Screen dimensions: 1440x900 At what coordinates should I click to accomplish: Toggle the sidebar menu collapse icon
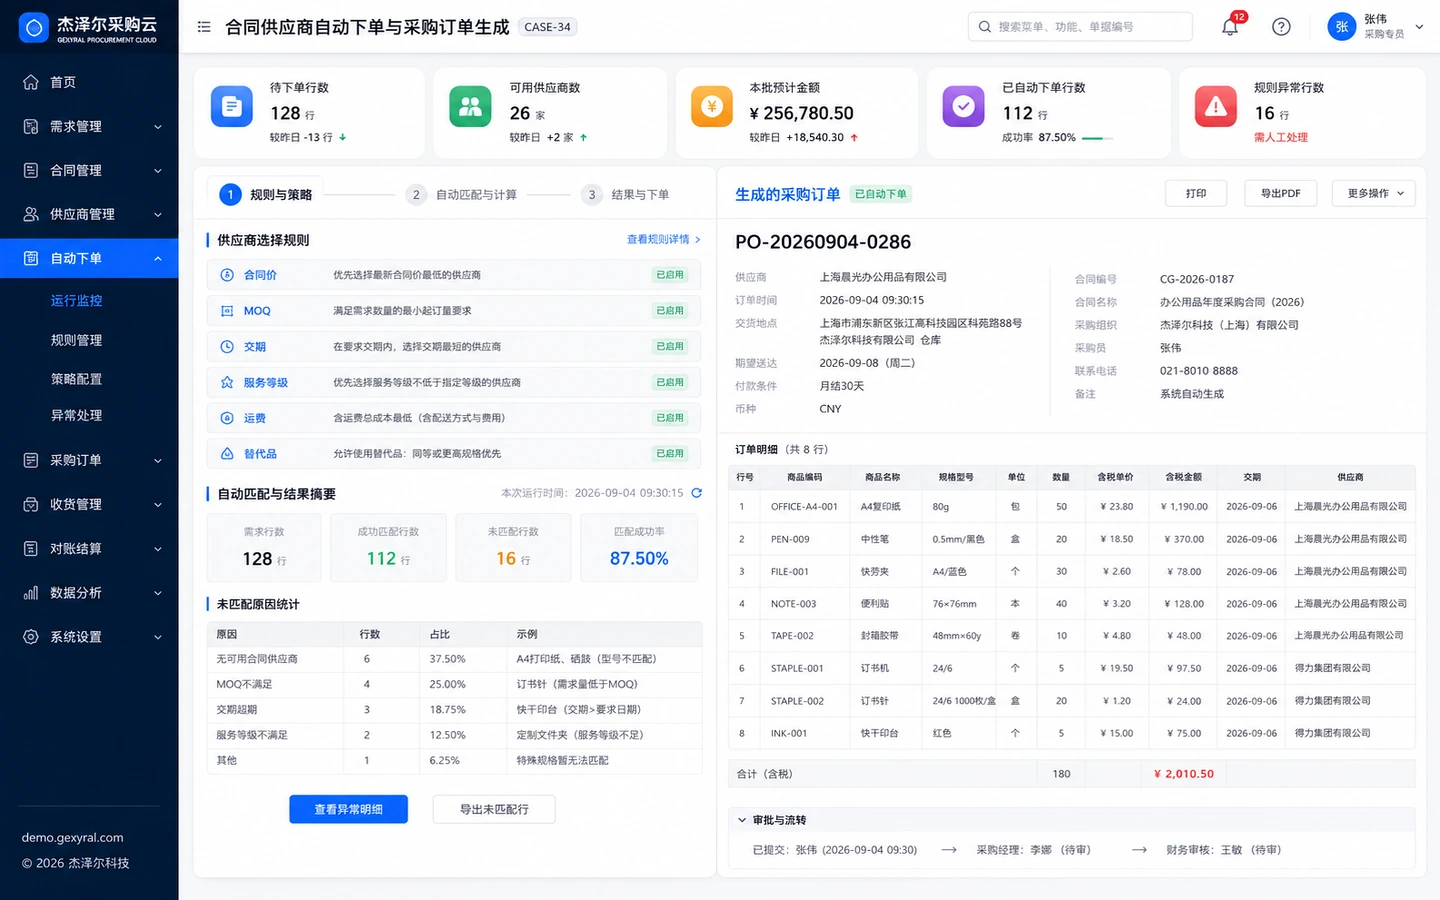pyautogui.click(x=204, y=27)
